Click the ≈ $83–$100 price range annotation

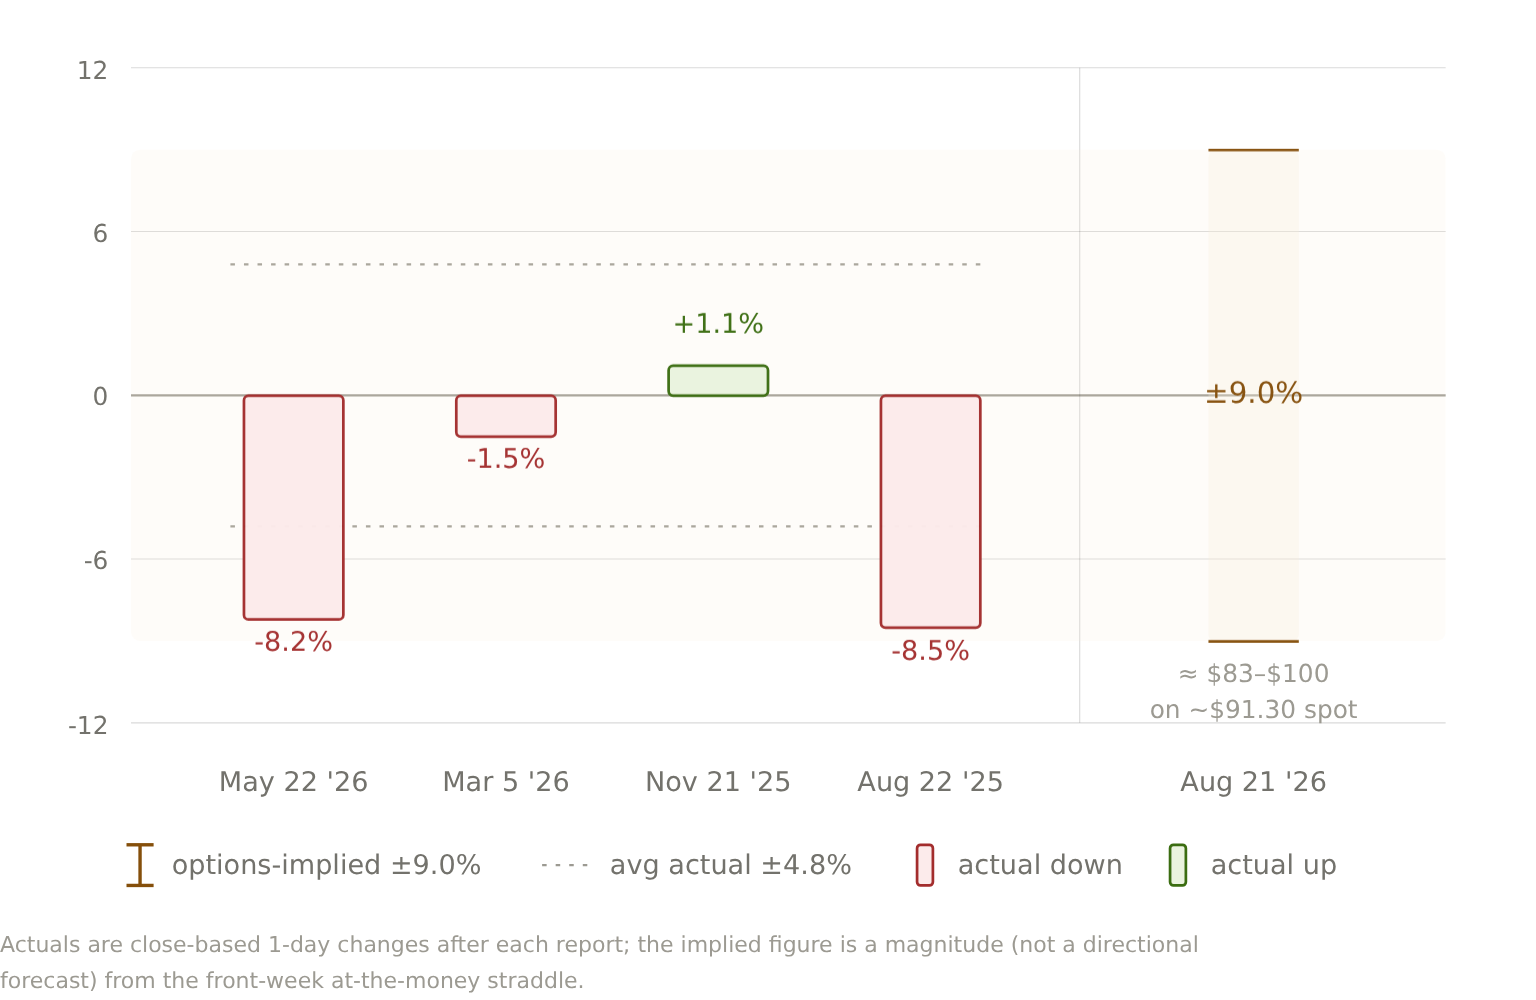point(1253,674)
